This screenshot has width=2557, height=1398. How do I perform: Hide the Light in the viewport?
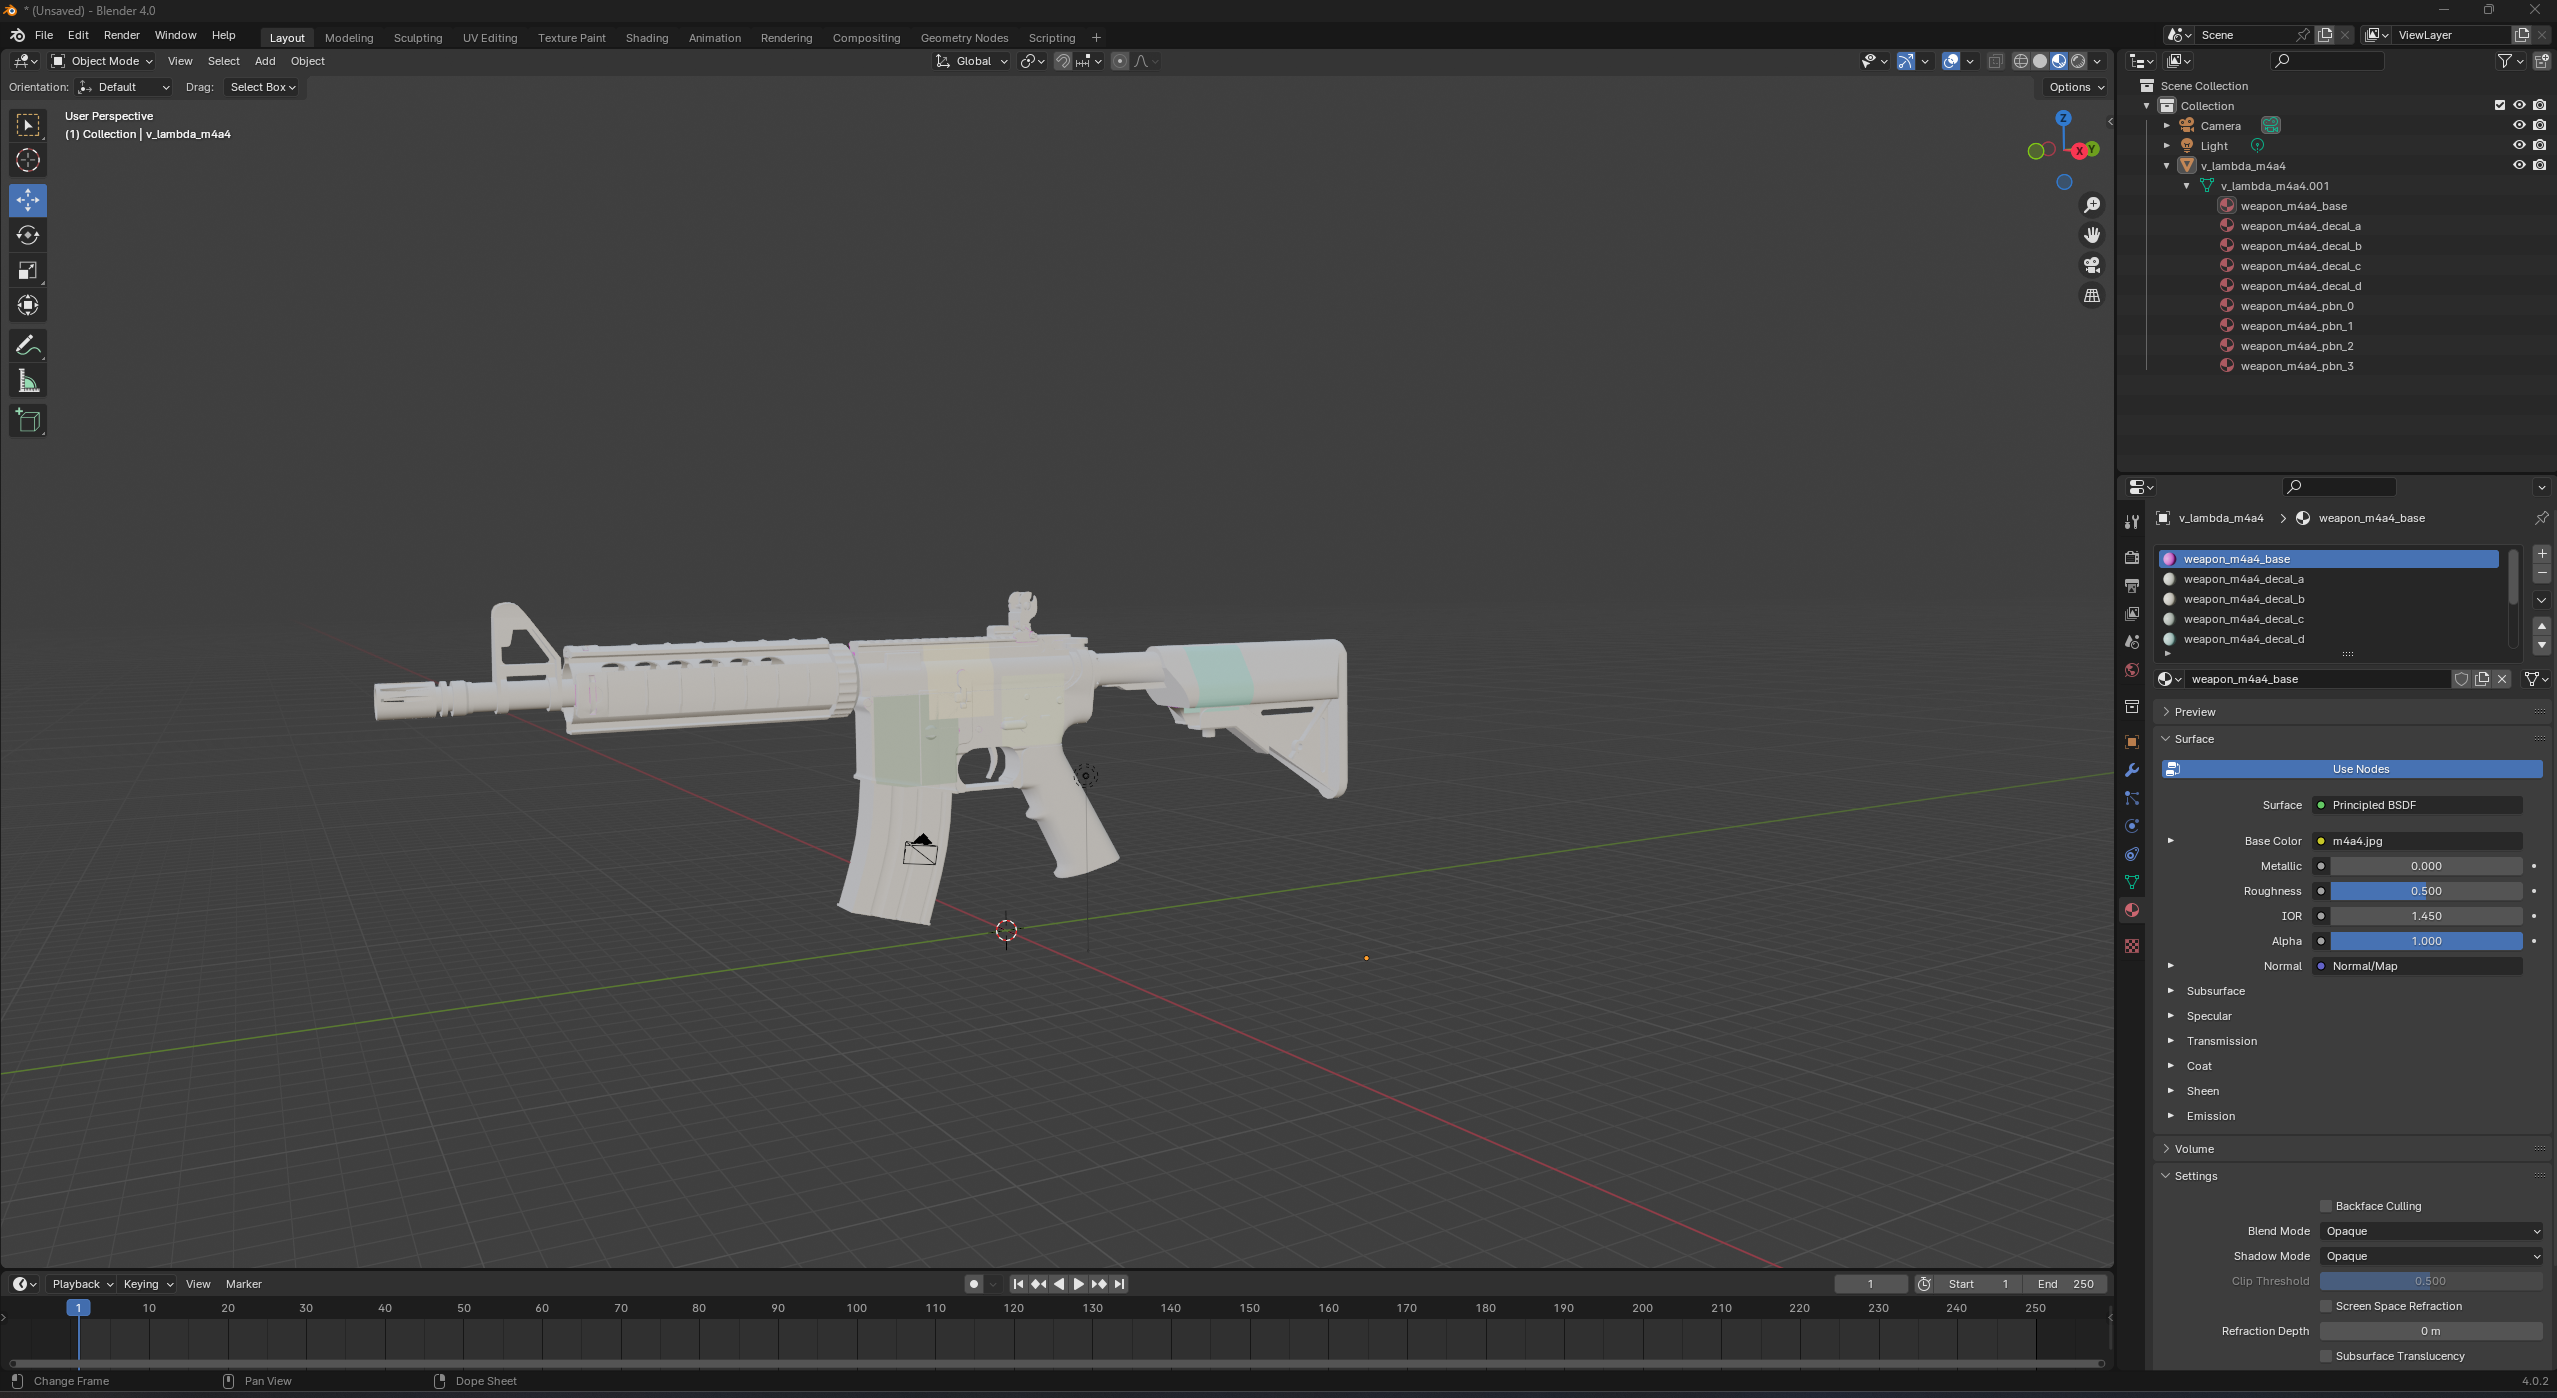(2519, 145)
